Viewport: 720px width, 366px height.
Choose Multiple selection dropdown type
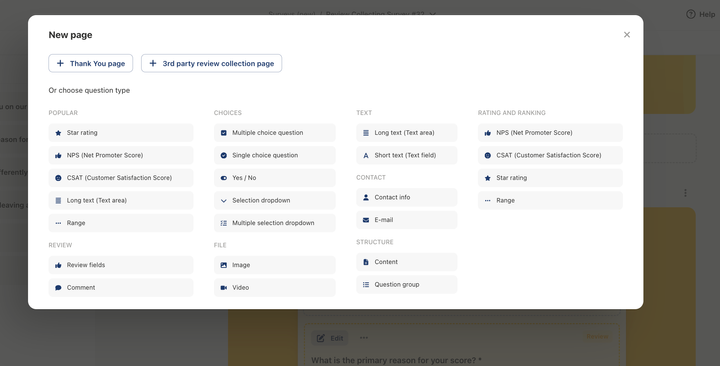click(x=275, y=223)
